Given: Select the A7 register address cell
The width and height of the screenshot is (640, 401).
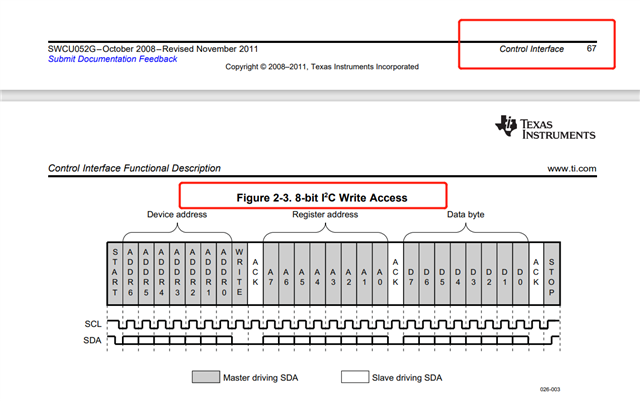Looking at the screenshot, I should click(271, 273).
